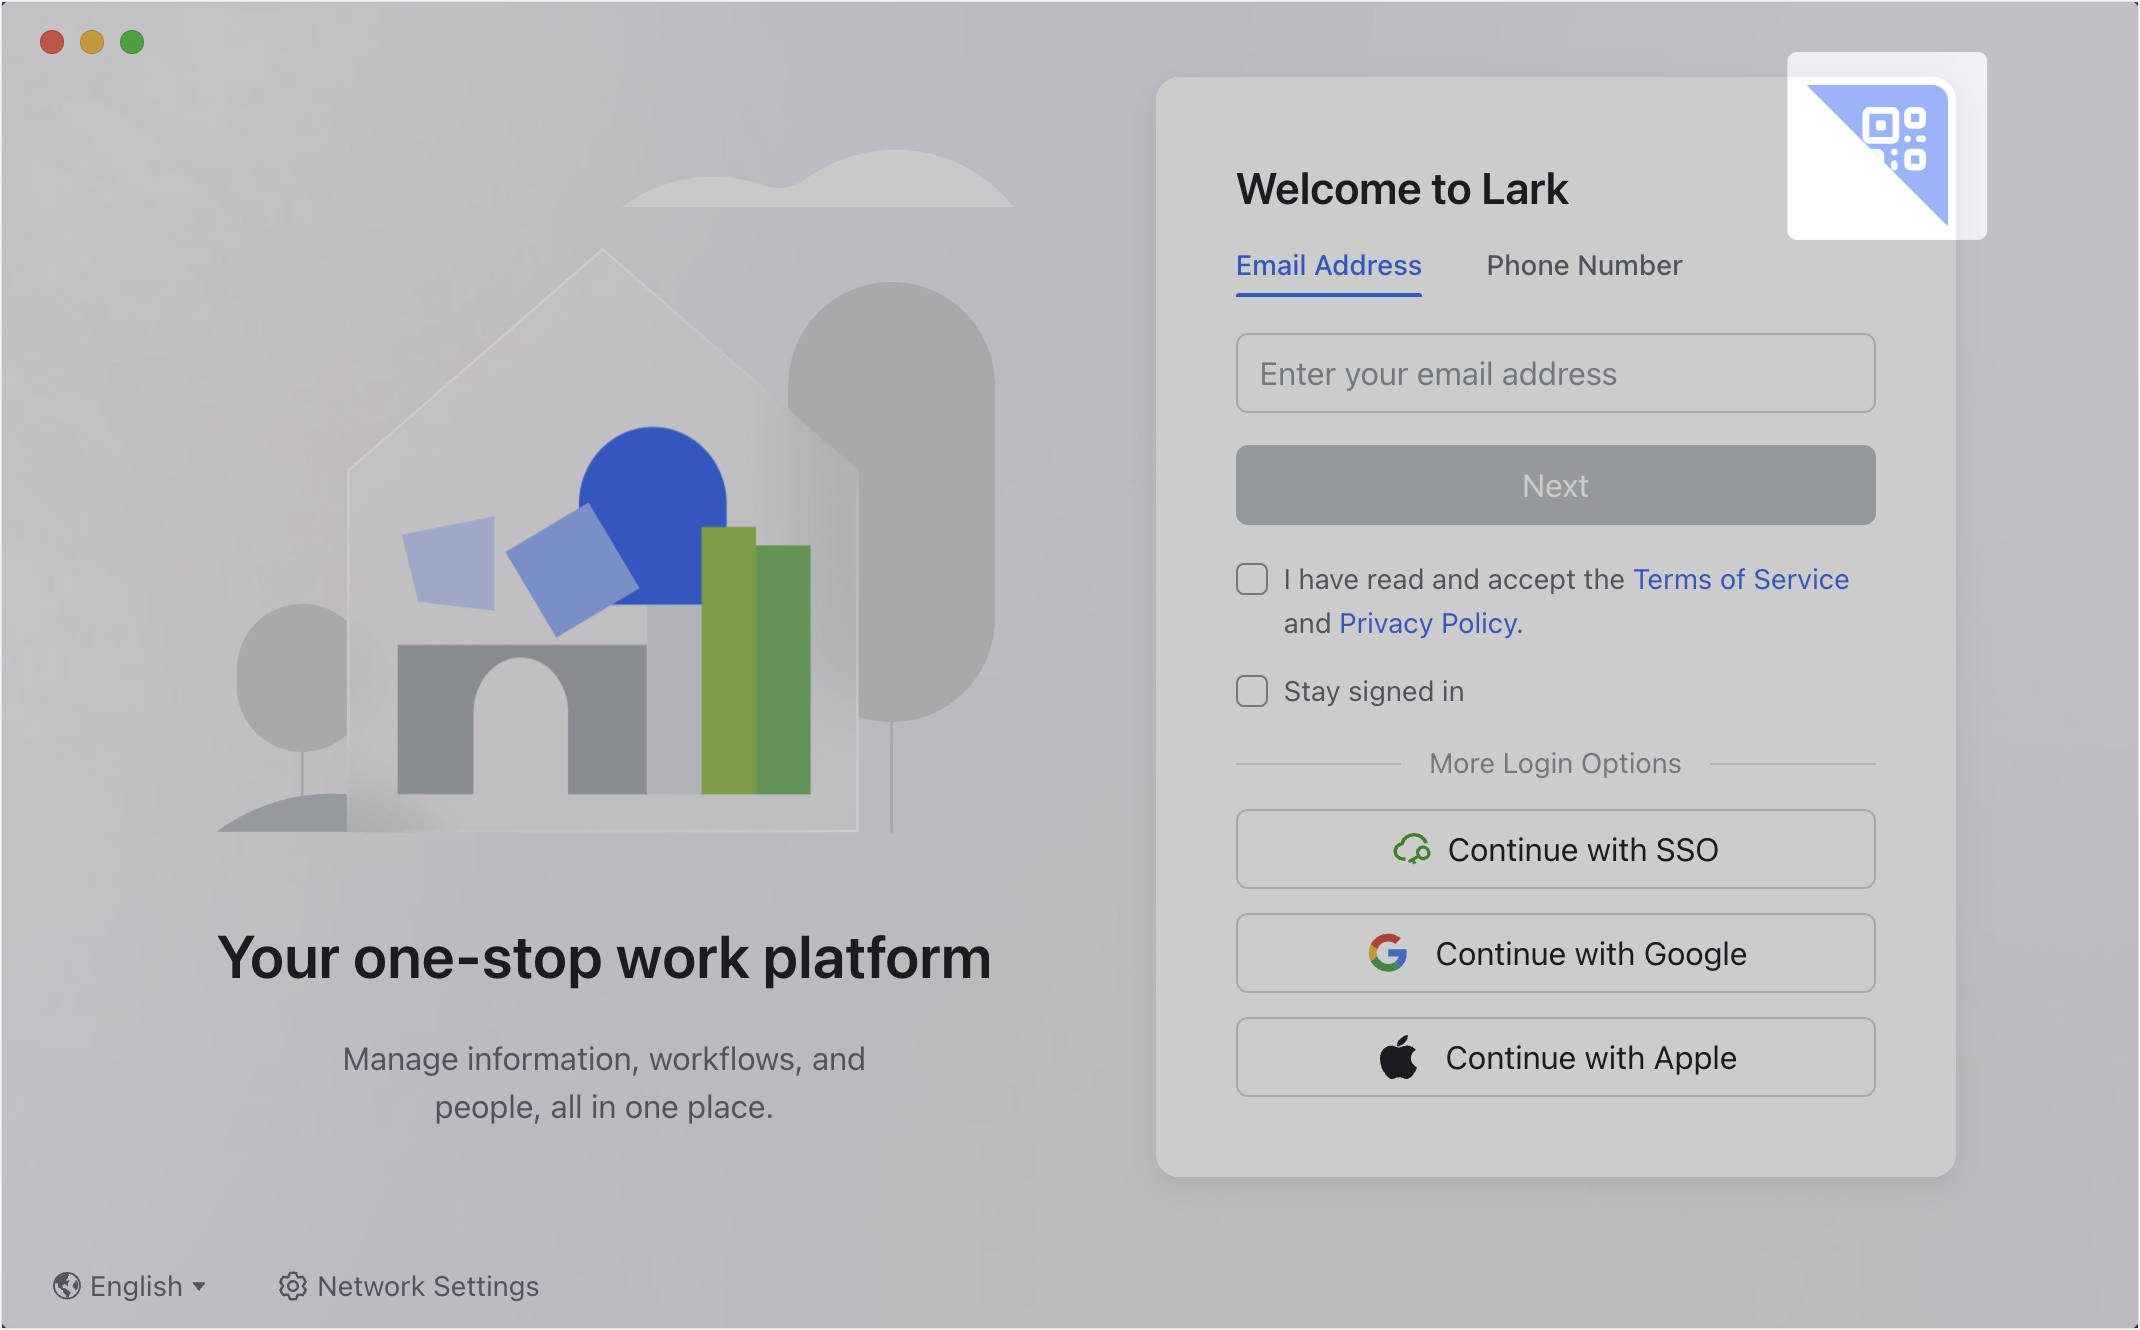The height and width of the screenshot is (1330, 2140).
Task: Select the Email Address tab
Action: pyautogui.click(x=1328, y=266)
